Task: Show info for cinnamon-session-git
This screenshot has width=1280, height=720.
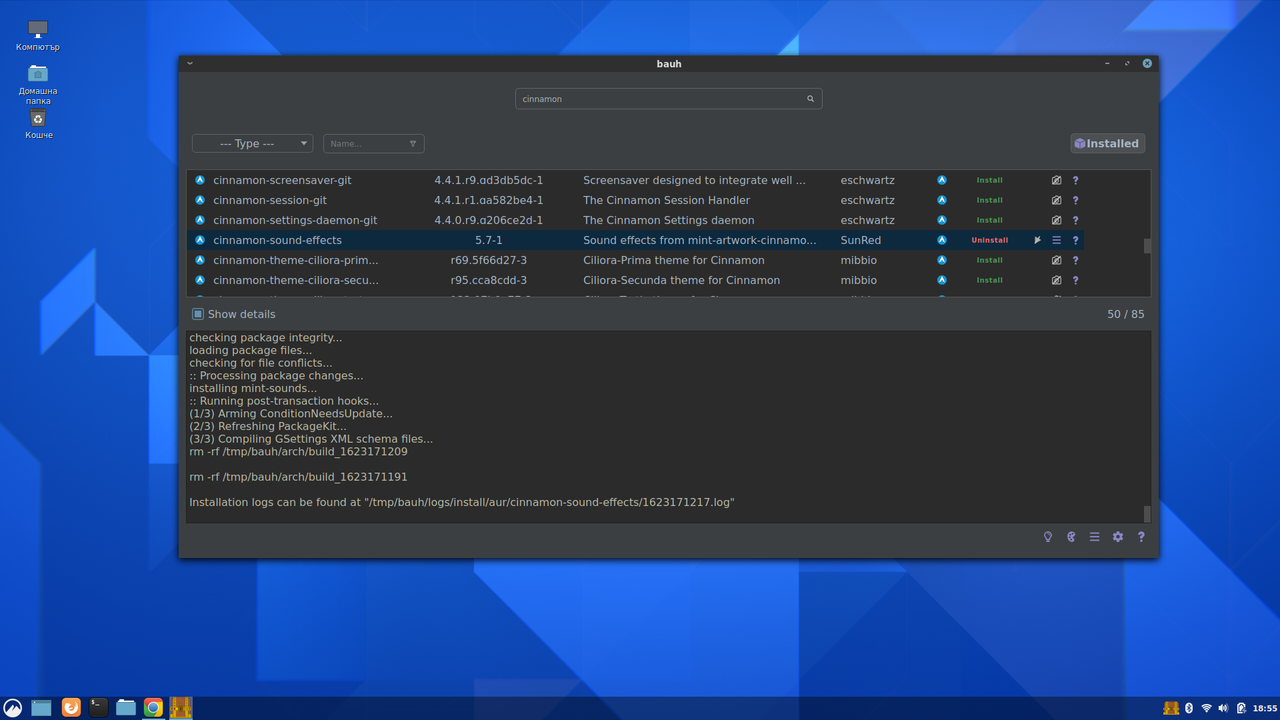Action: pyautogui.click(x=1076, y=200)
